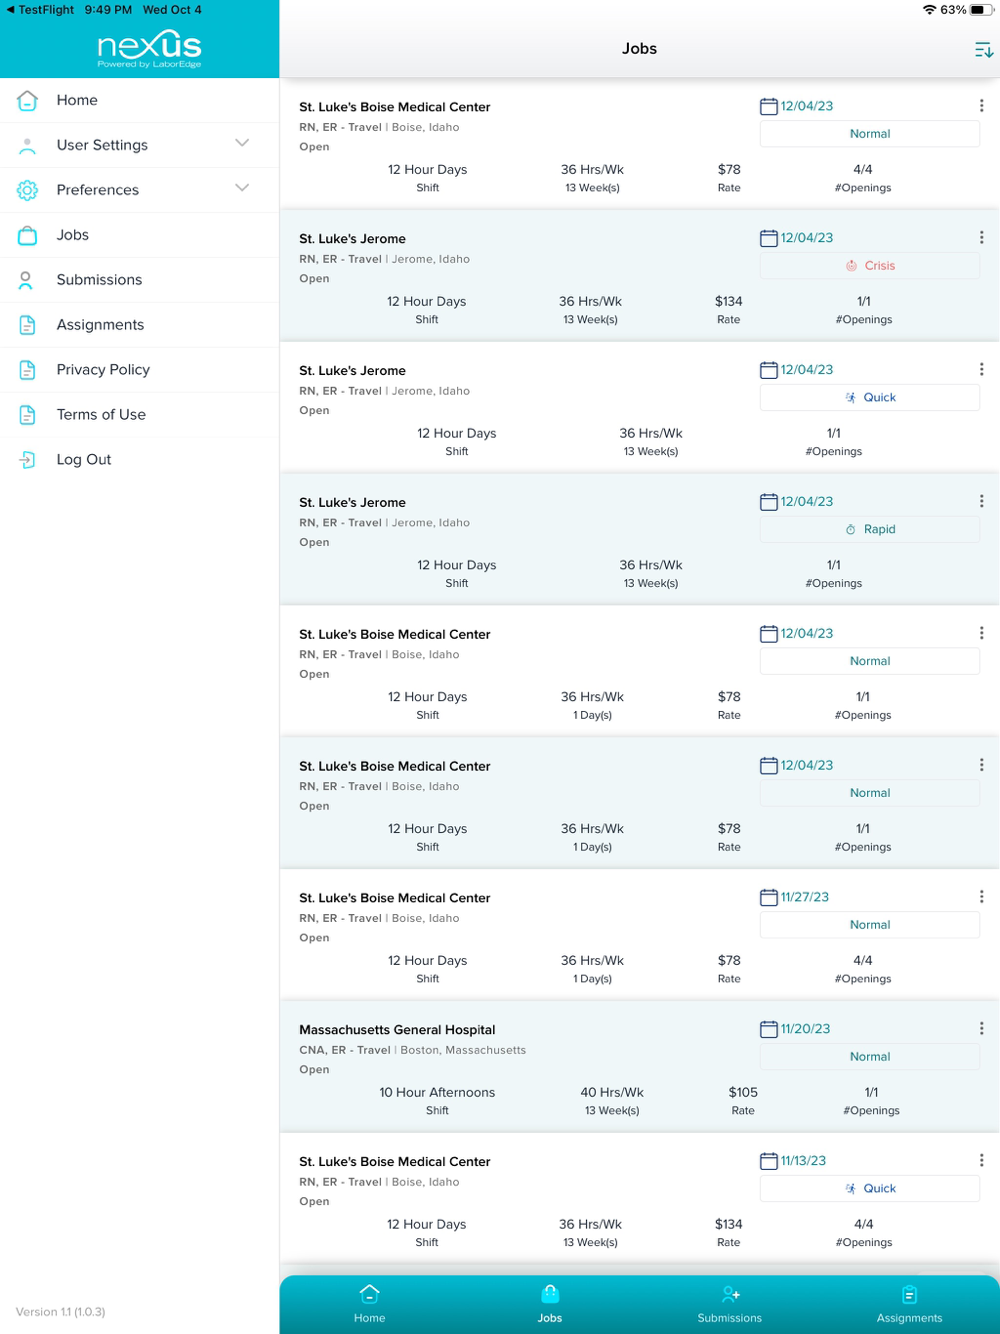Click the Assignments document icon in sidebar
The height and width of the screenshot is (1334, 1000).
(x=28, y=325)
